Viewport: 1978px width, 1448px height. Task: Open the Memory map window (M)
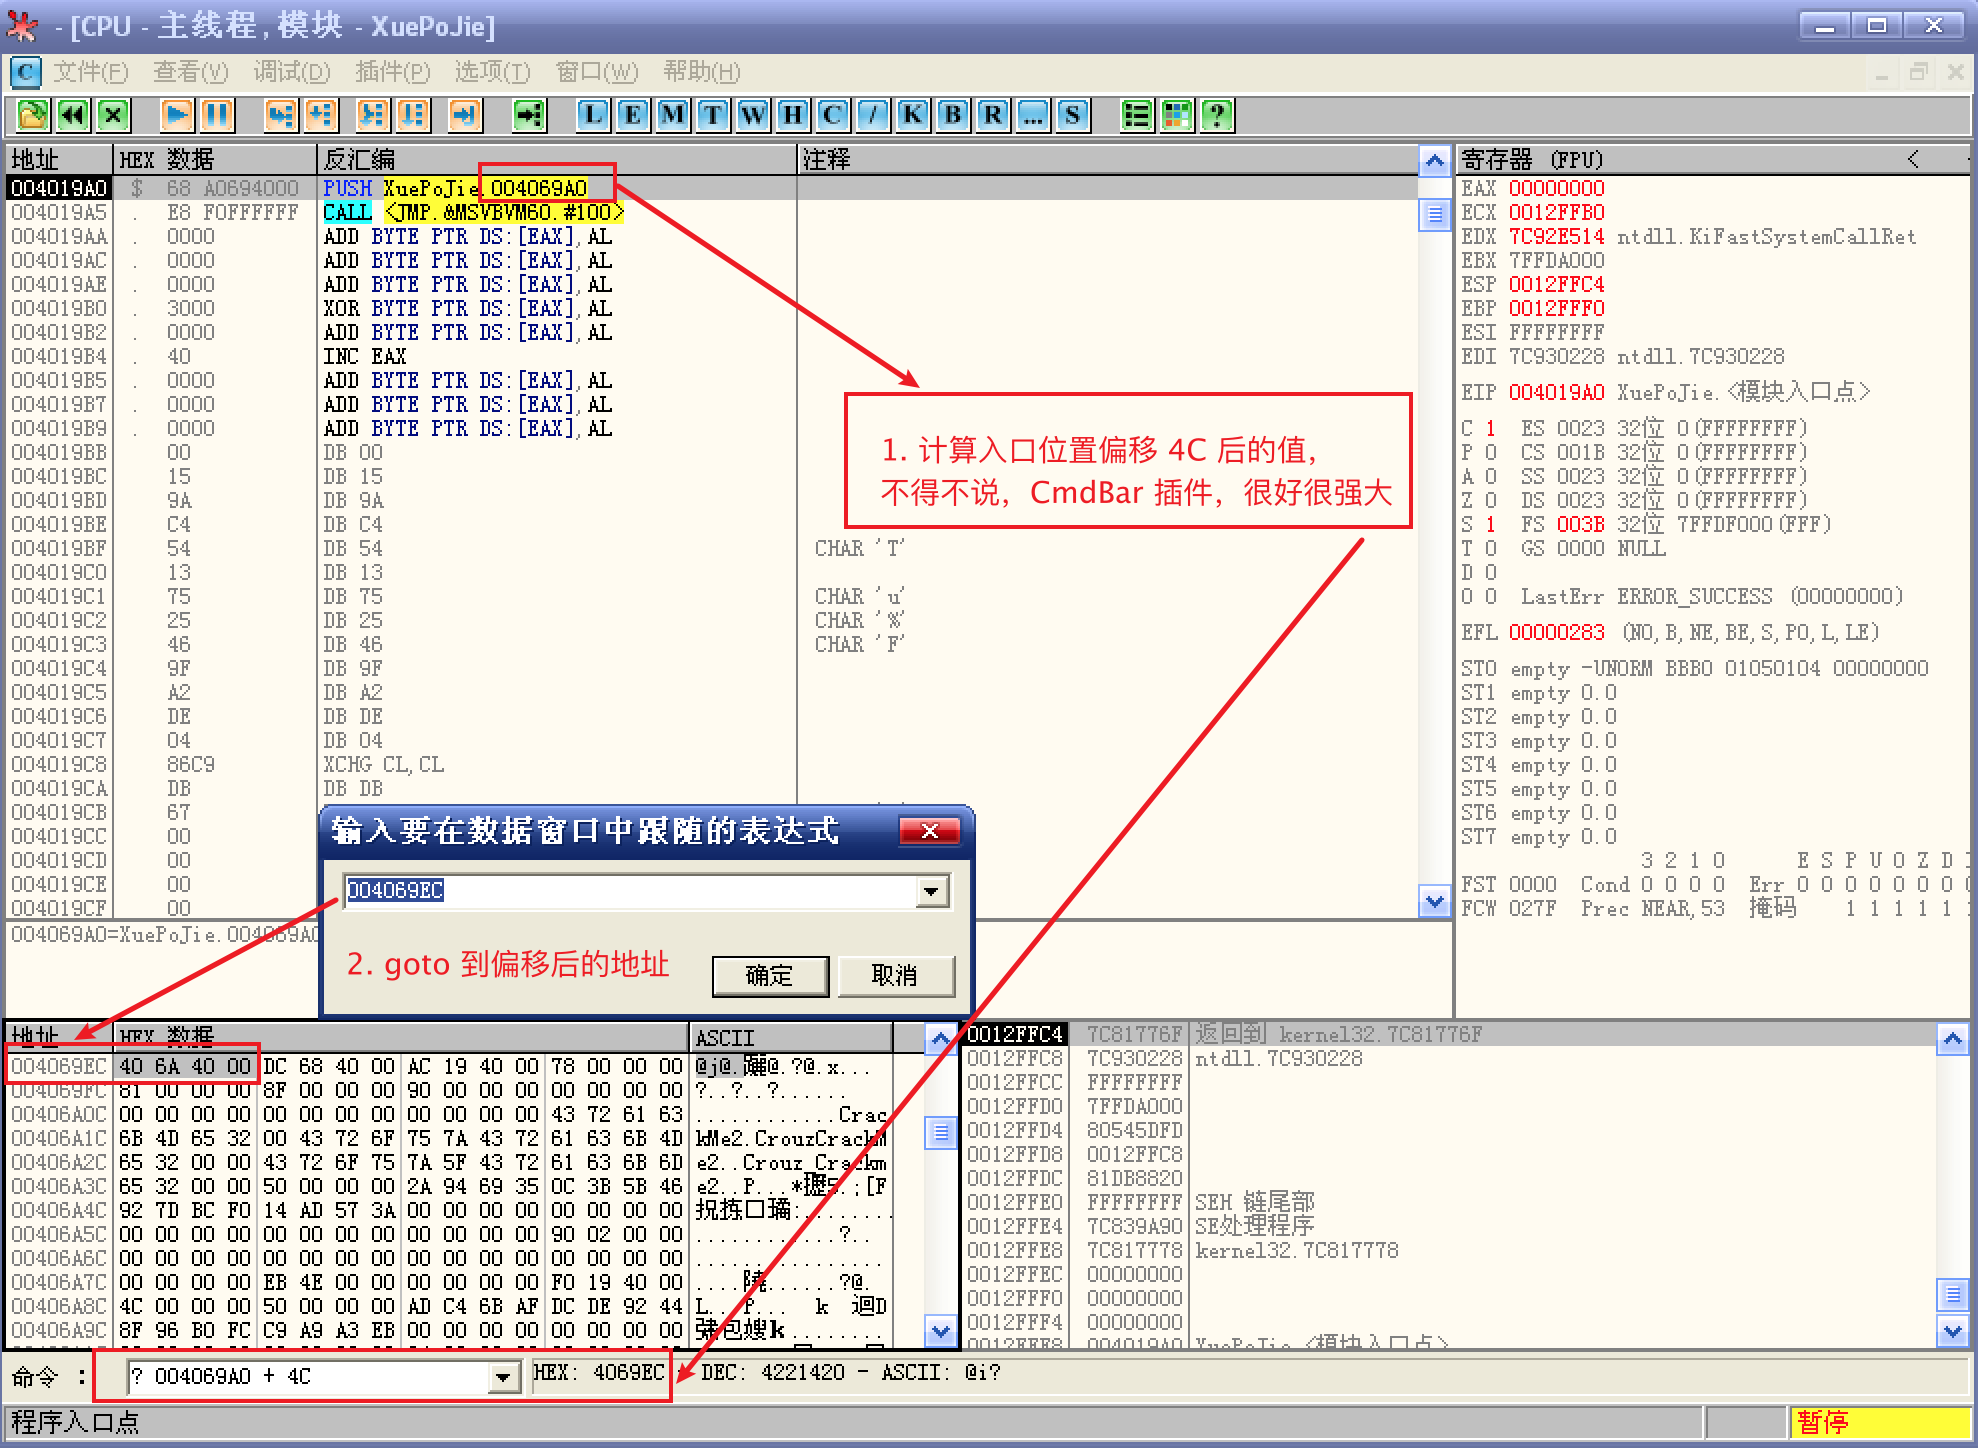pyautogui.click(x=673, y=115)
